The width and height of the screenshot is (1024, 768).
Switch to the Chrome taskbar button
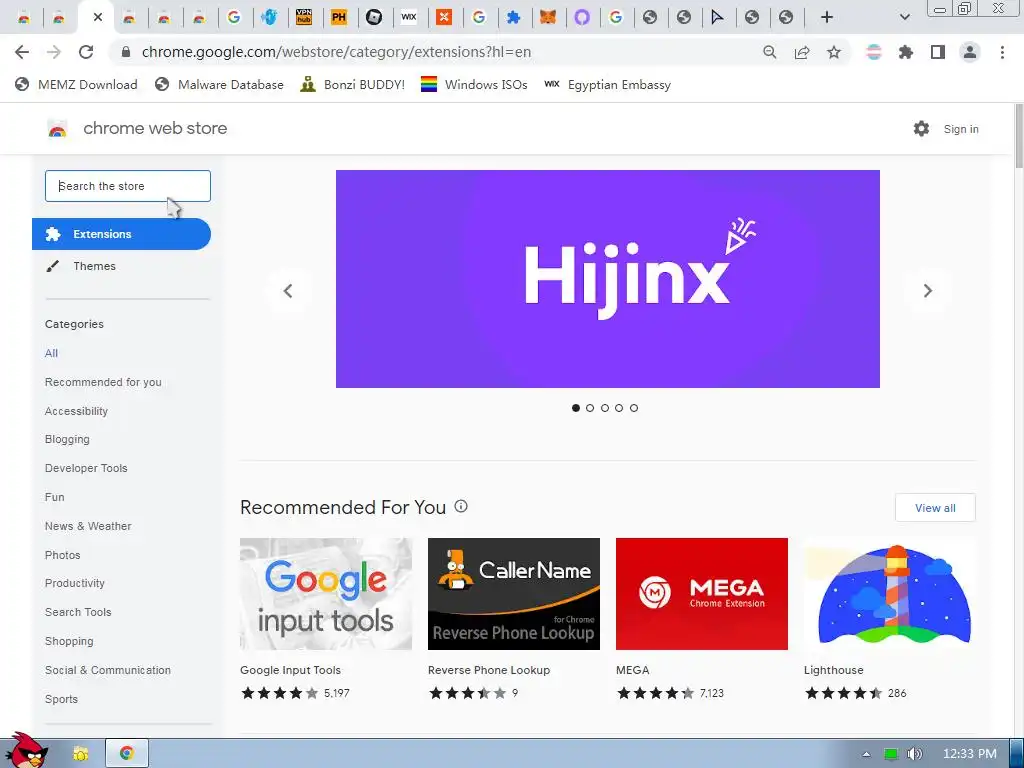pyautogui.click(x=127, y=754)
